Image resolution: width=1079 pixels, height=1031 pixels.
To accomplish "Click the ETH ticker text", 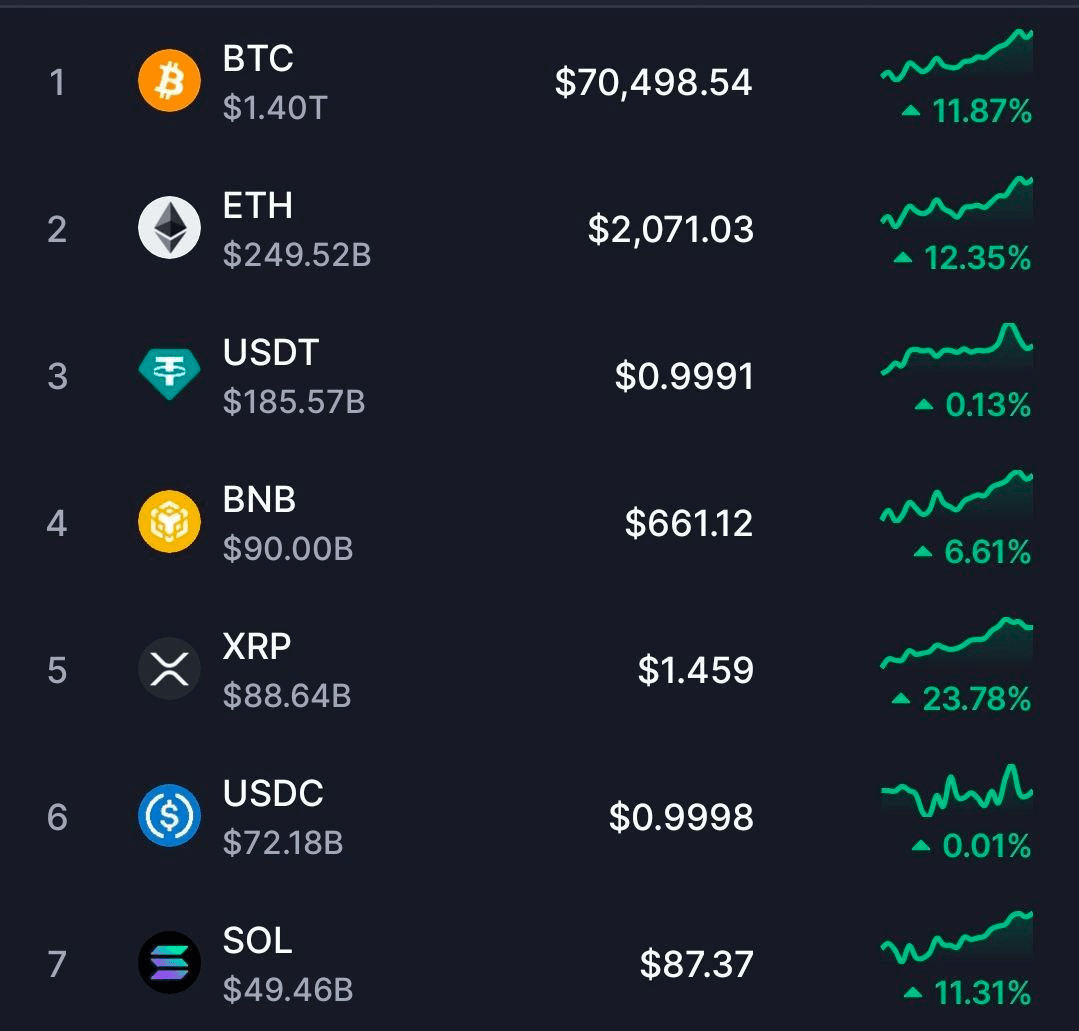I will point(258,207).
